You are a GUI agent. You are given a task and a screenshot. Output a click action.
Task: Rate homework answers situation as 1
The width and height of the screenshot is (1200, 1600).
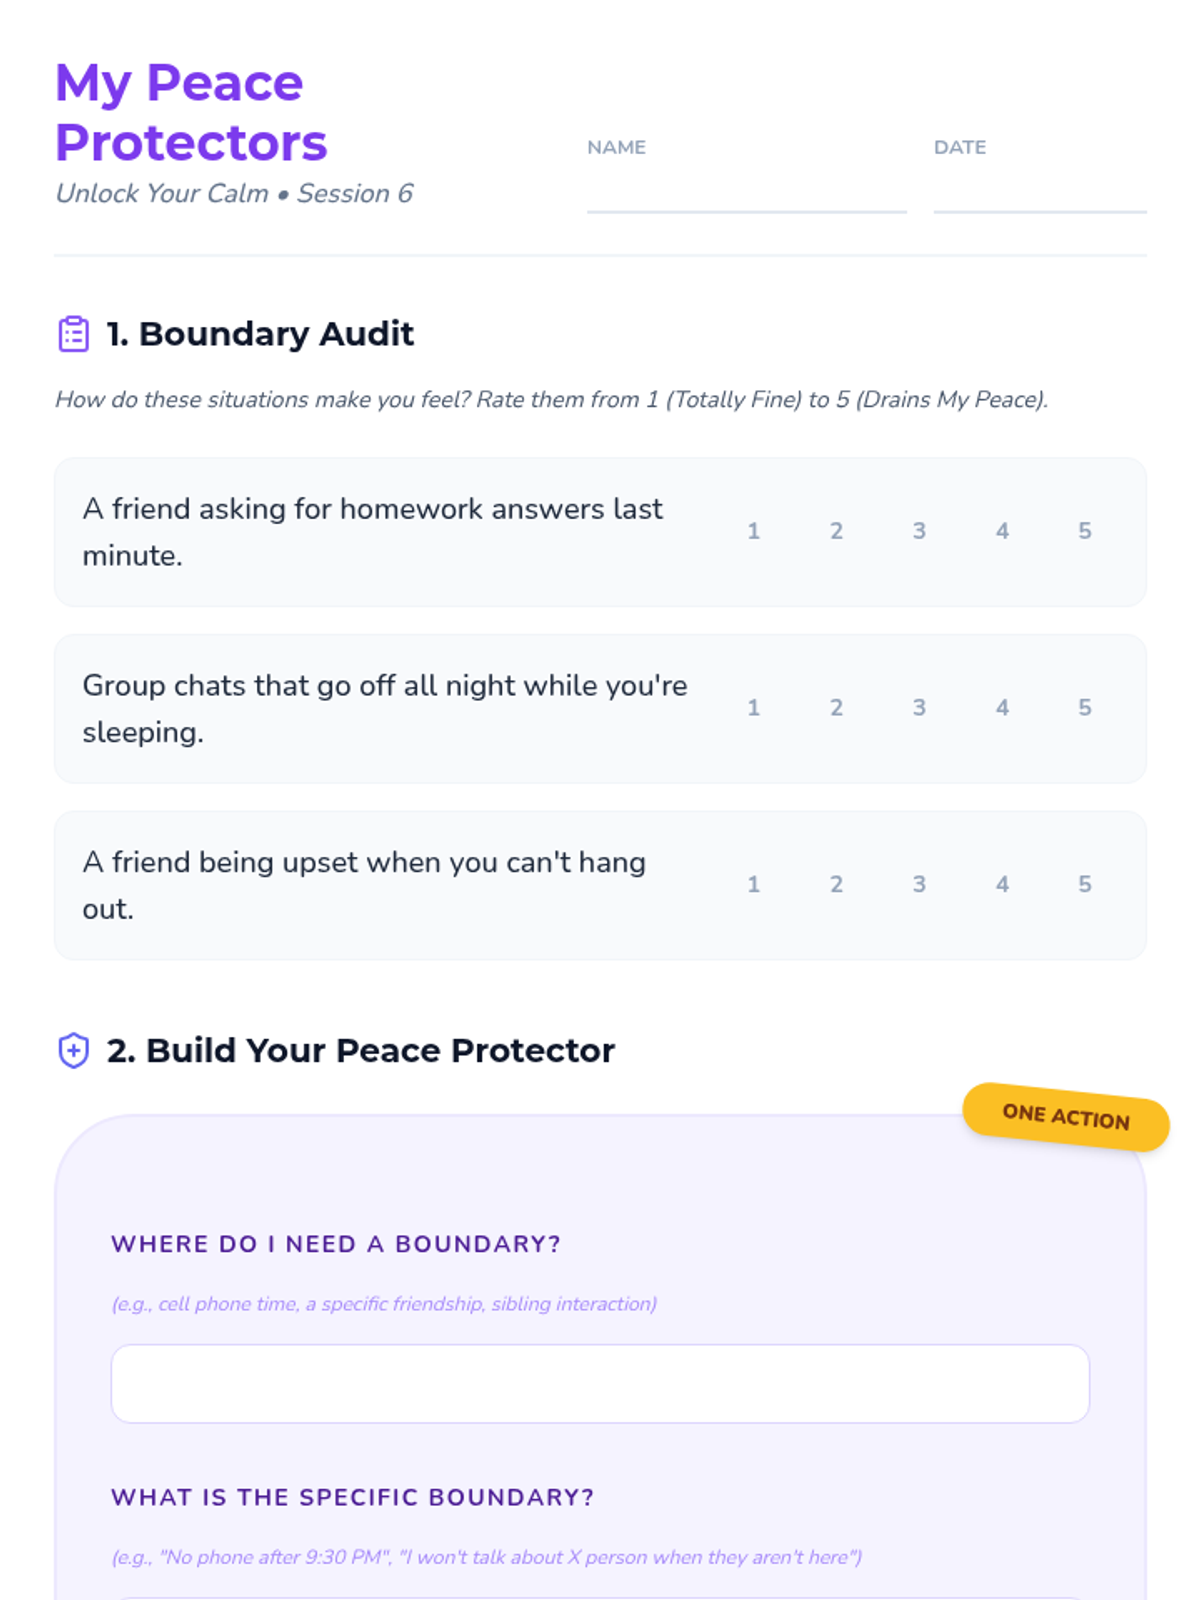point(754,532)
